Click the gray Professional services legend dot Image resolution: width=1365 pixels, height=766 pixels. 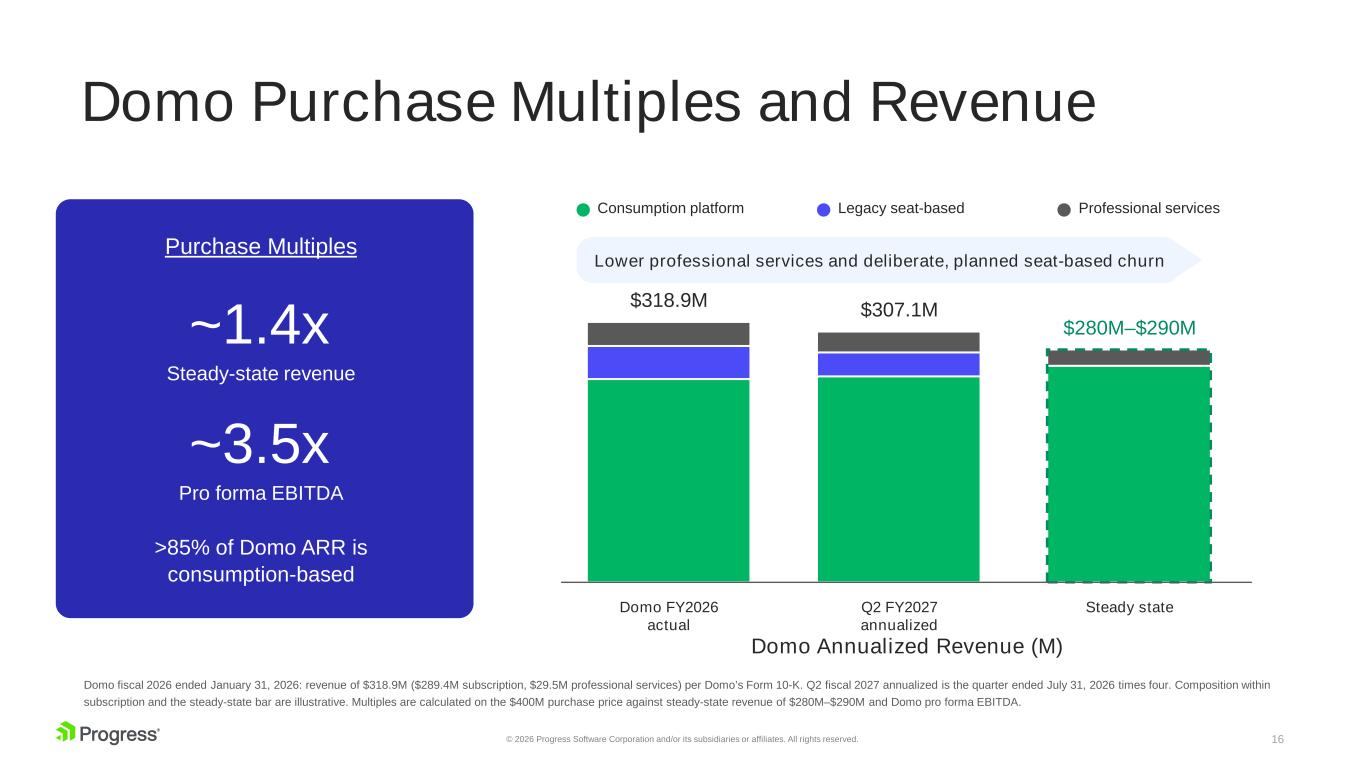point(1064,209)
